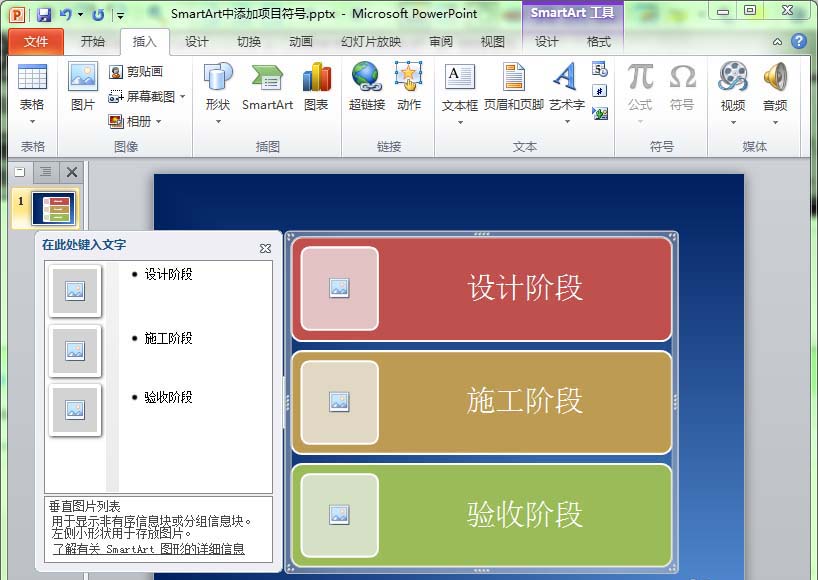
Task: Close the 在此处键入文字 text pane
Action: click(265, 248)
